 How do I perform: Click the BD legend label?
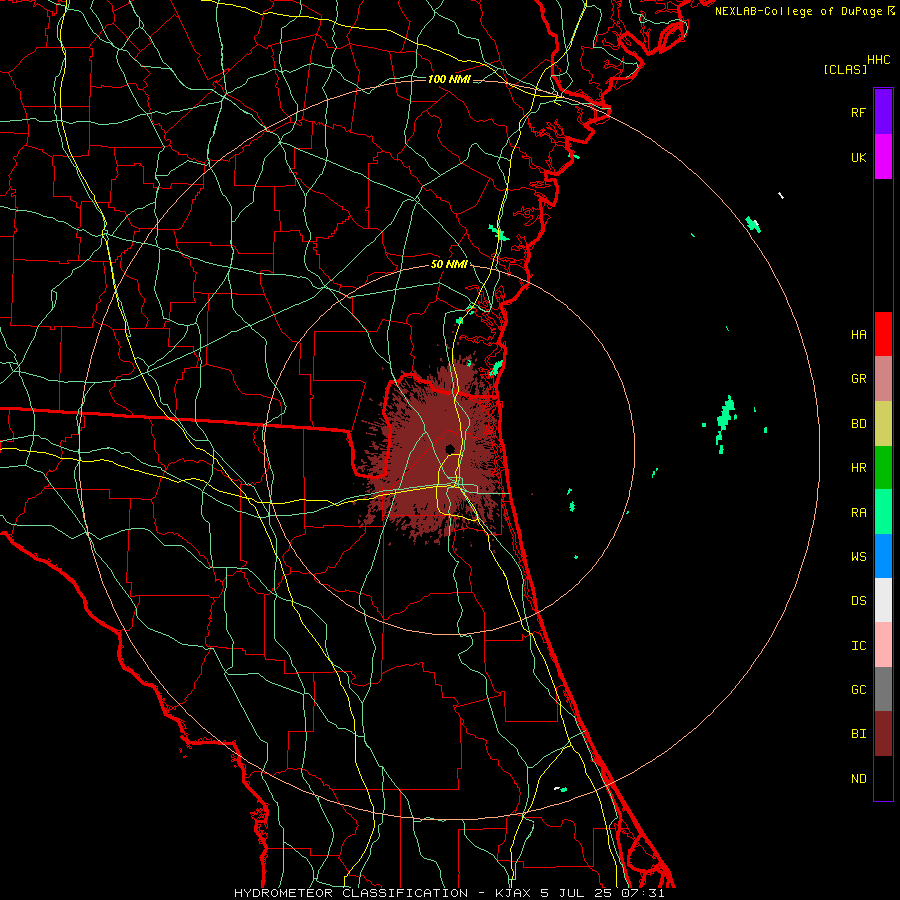858,424
